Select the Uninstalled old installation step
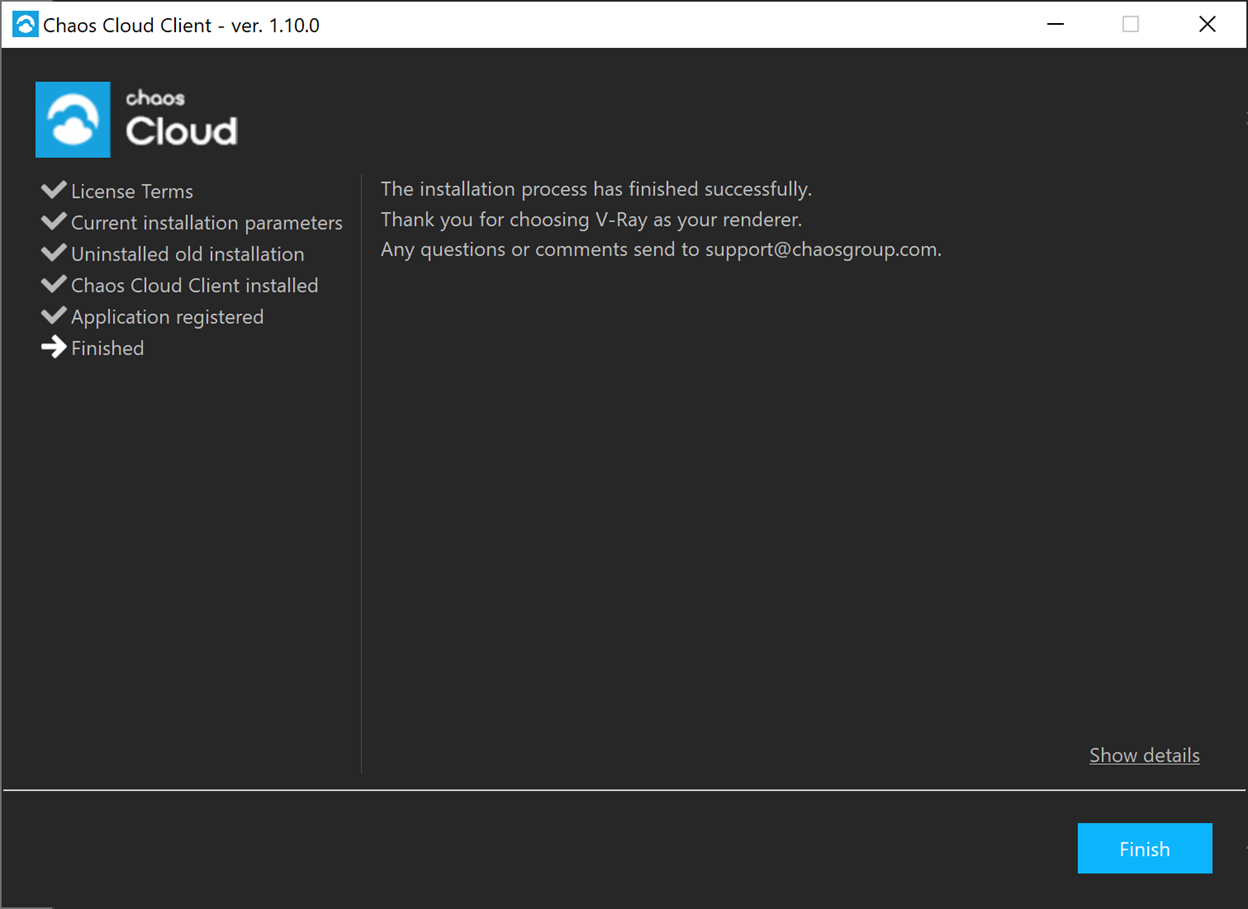The width and height of the screenshot is (1248, 909). (x=187, y=254)
